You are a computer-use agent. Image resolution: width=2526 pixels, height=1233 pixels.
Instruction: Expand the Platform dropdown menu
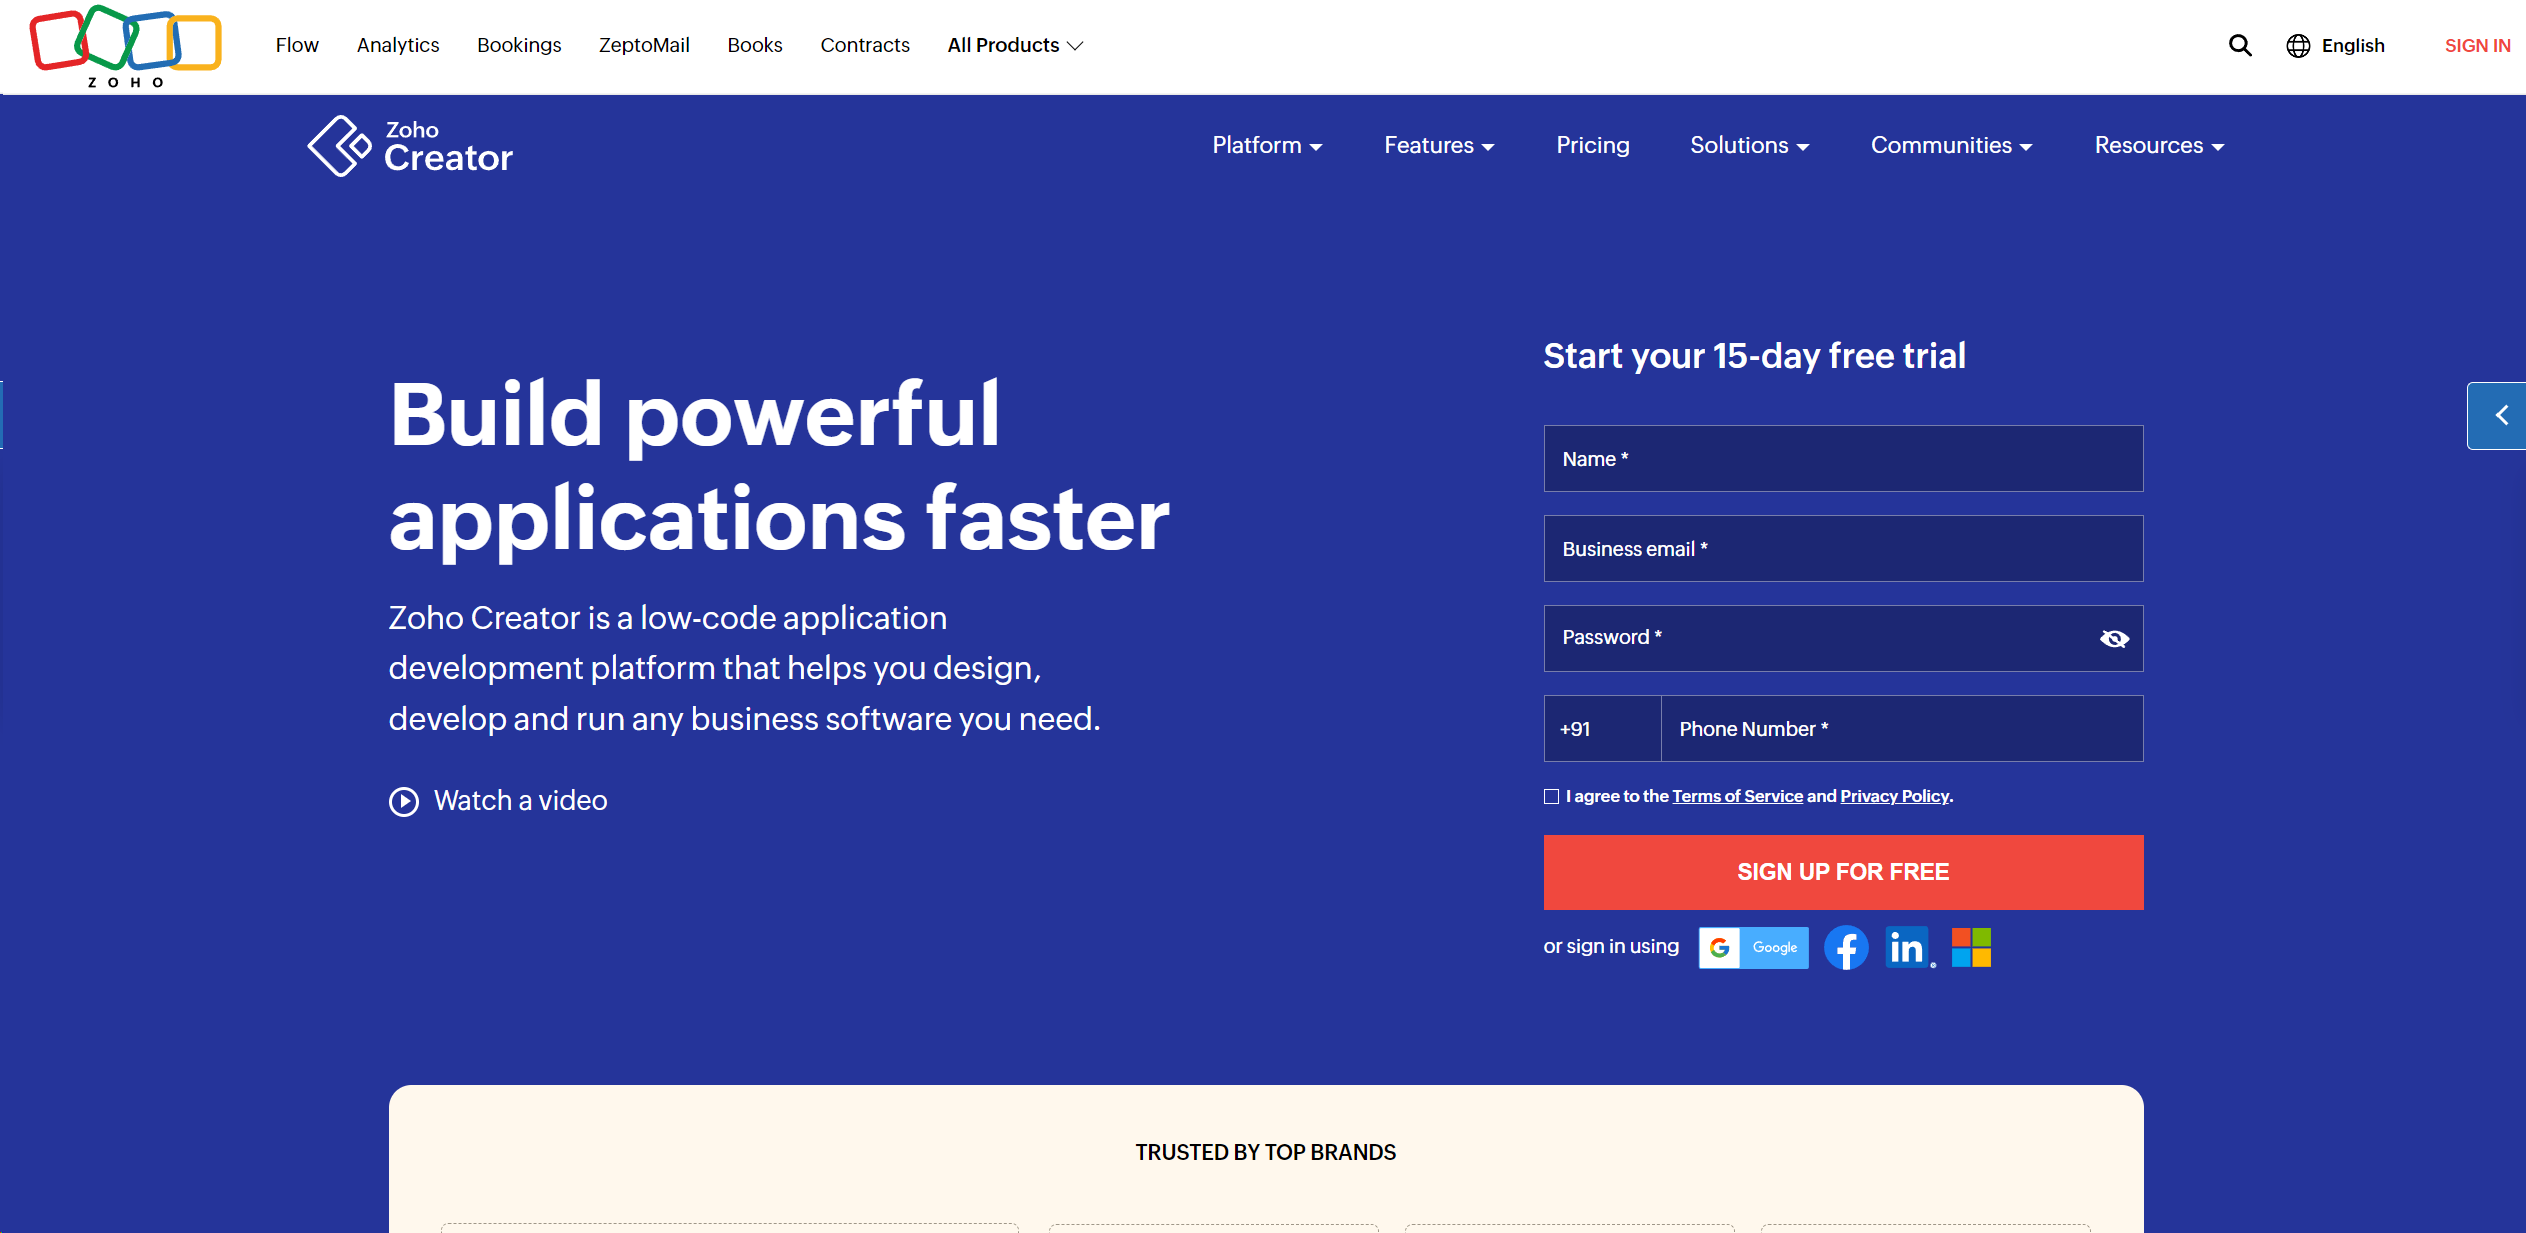click(1268, 145)
